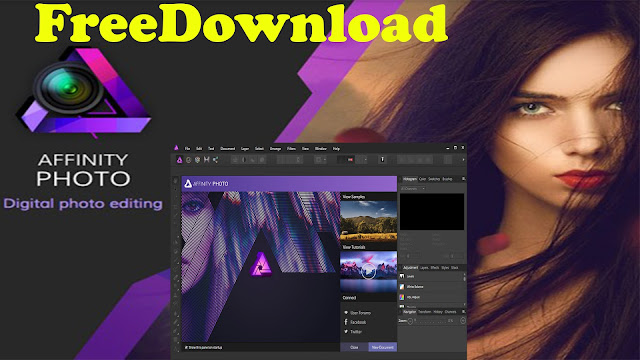This screenshot has width=640, height=360.
Task: Open the Text menu
Action: pos(211,149)
